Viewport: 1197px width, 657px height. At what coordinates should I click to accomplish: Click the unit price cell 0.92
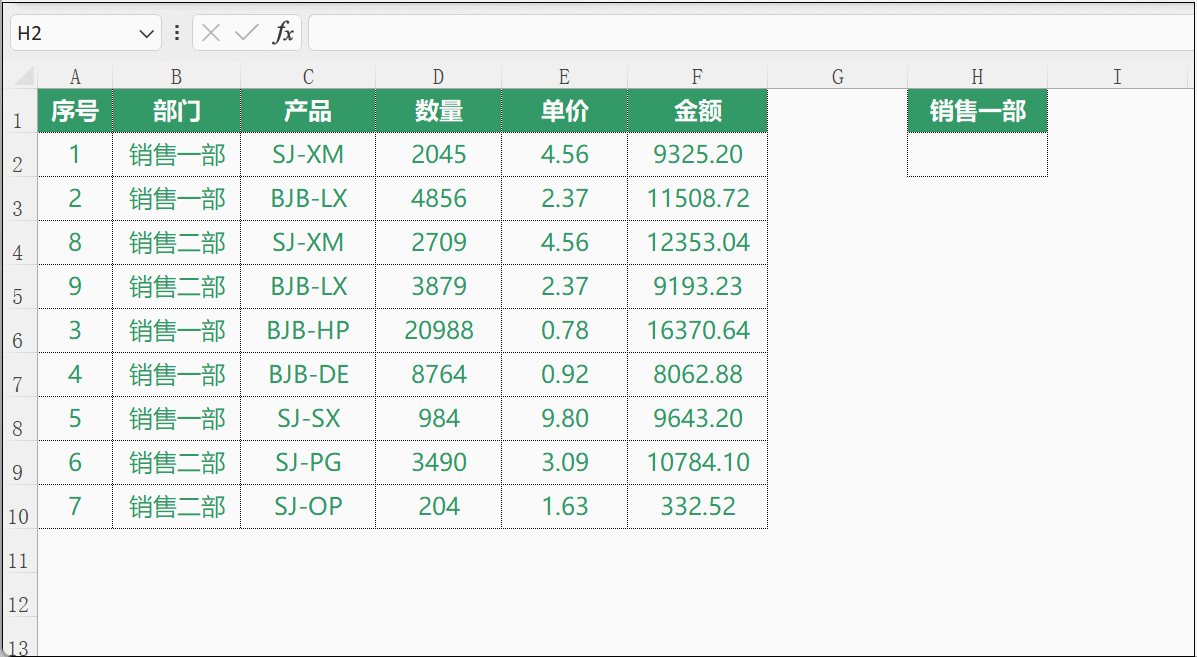[564, 375]
